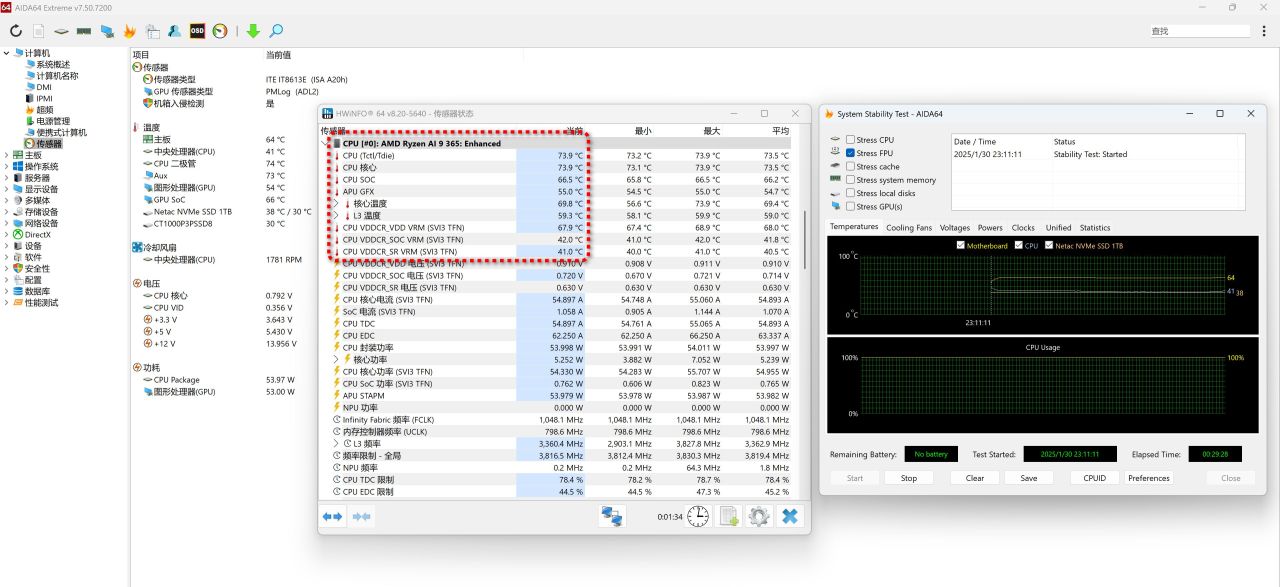Expand the 主板 tree node
Screen dimensions: 1280x587
coord(7,155)
